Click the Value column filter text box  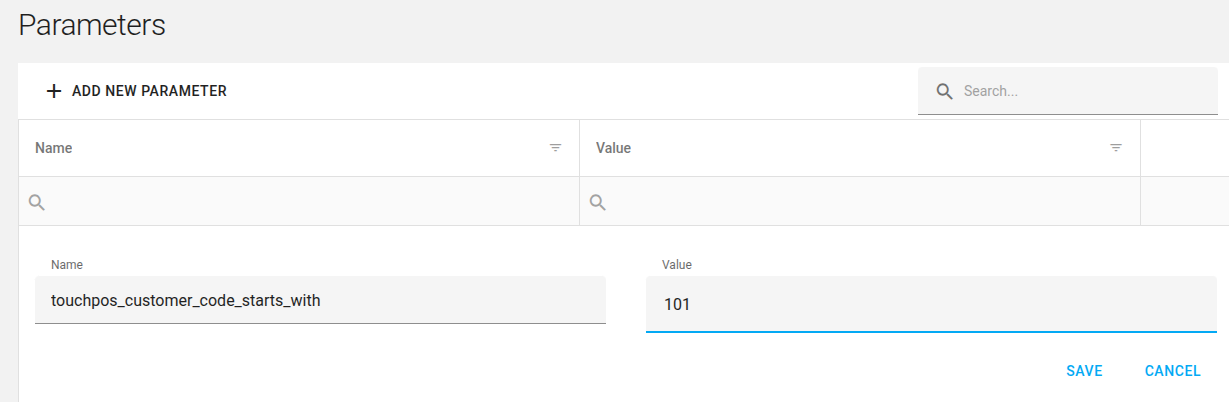(870, 202)
